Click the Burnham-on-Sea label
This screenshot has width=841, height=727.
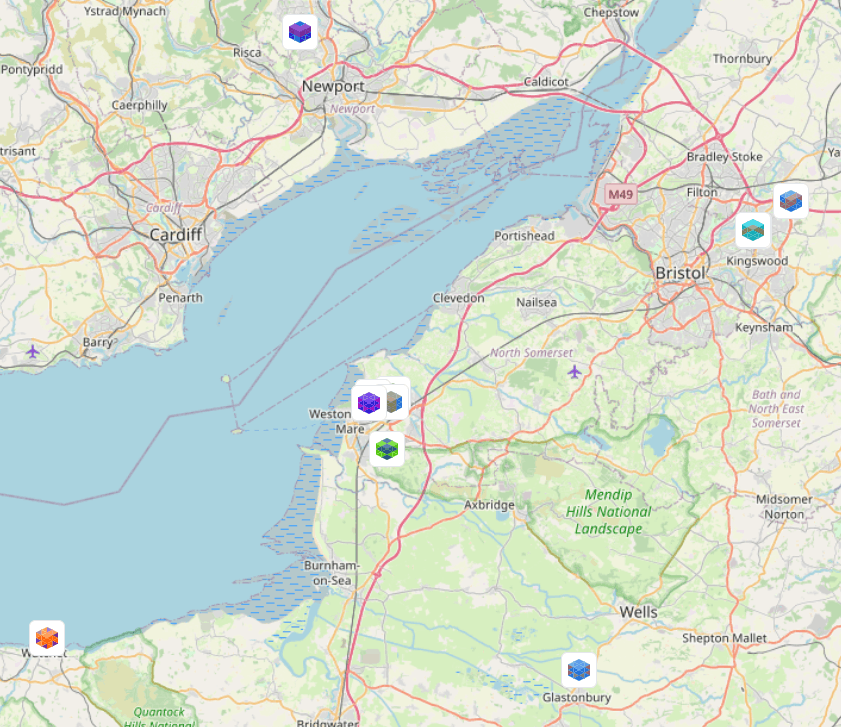332,573
